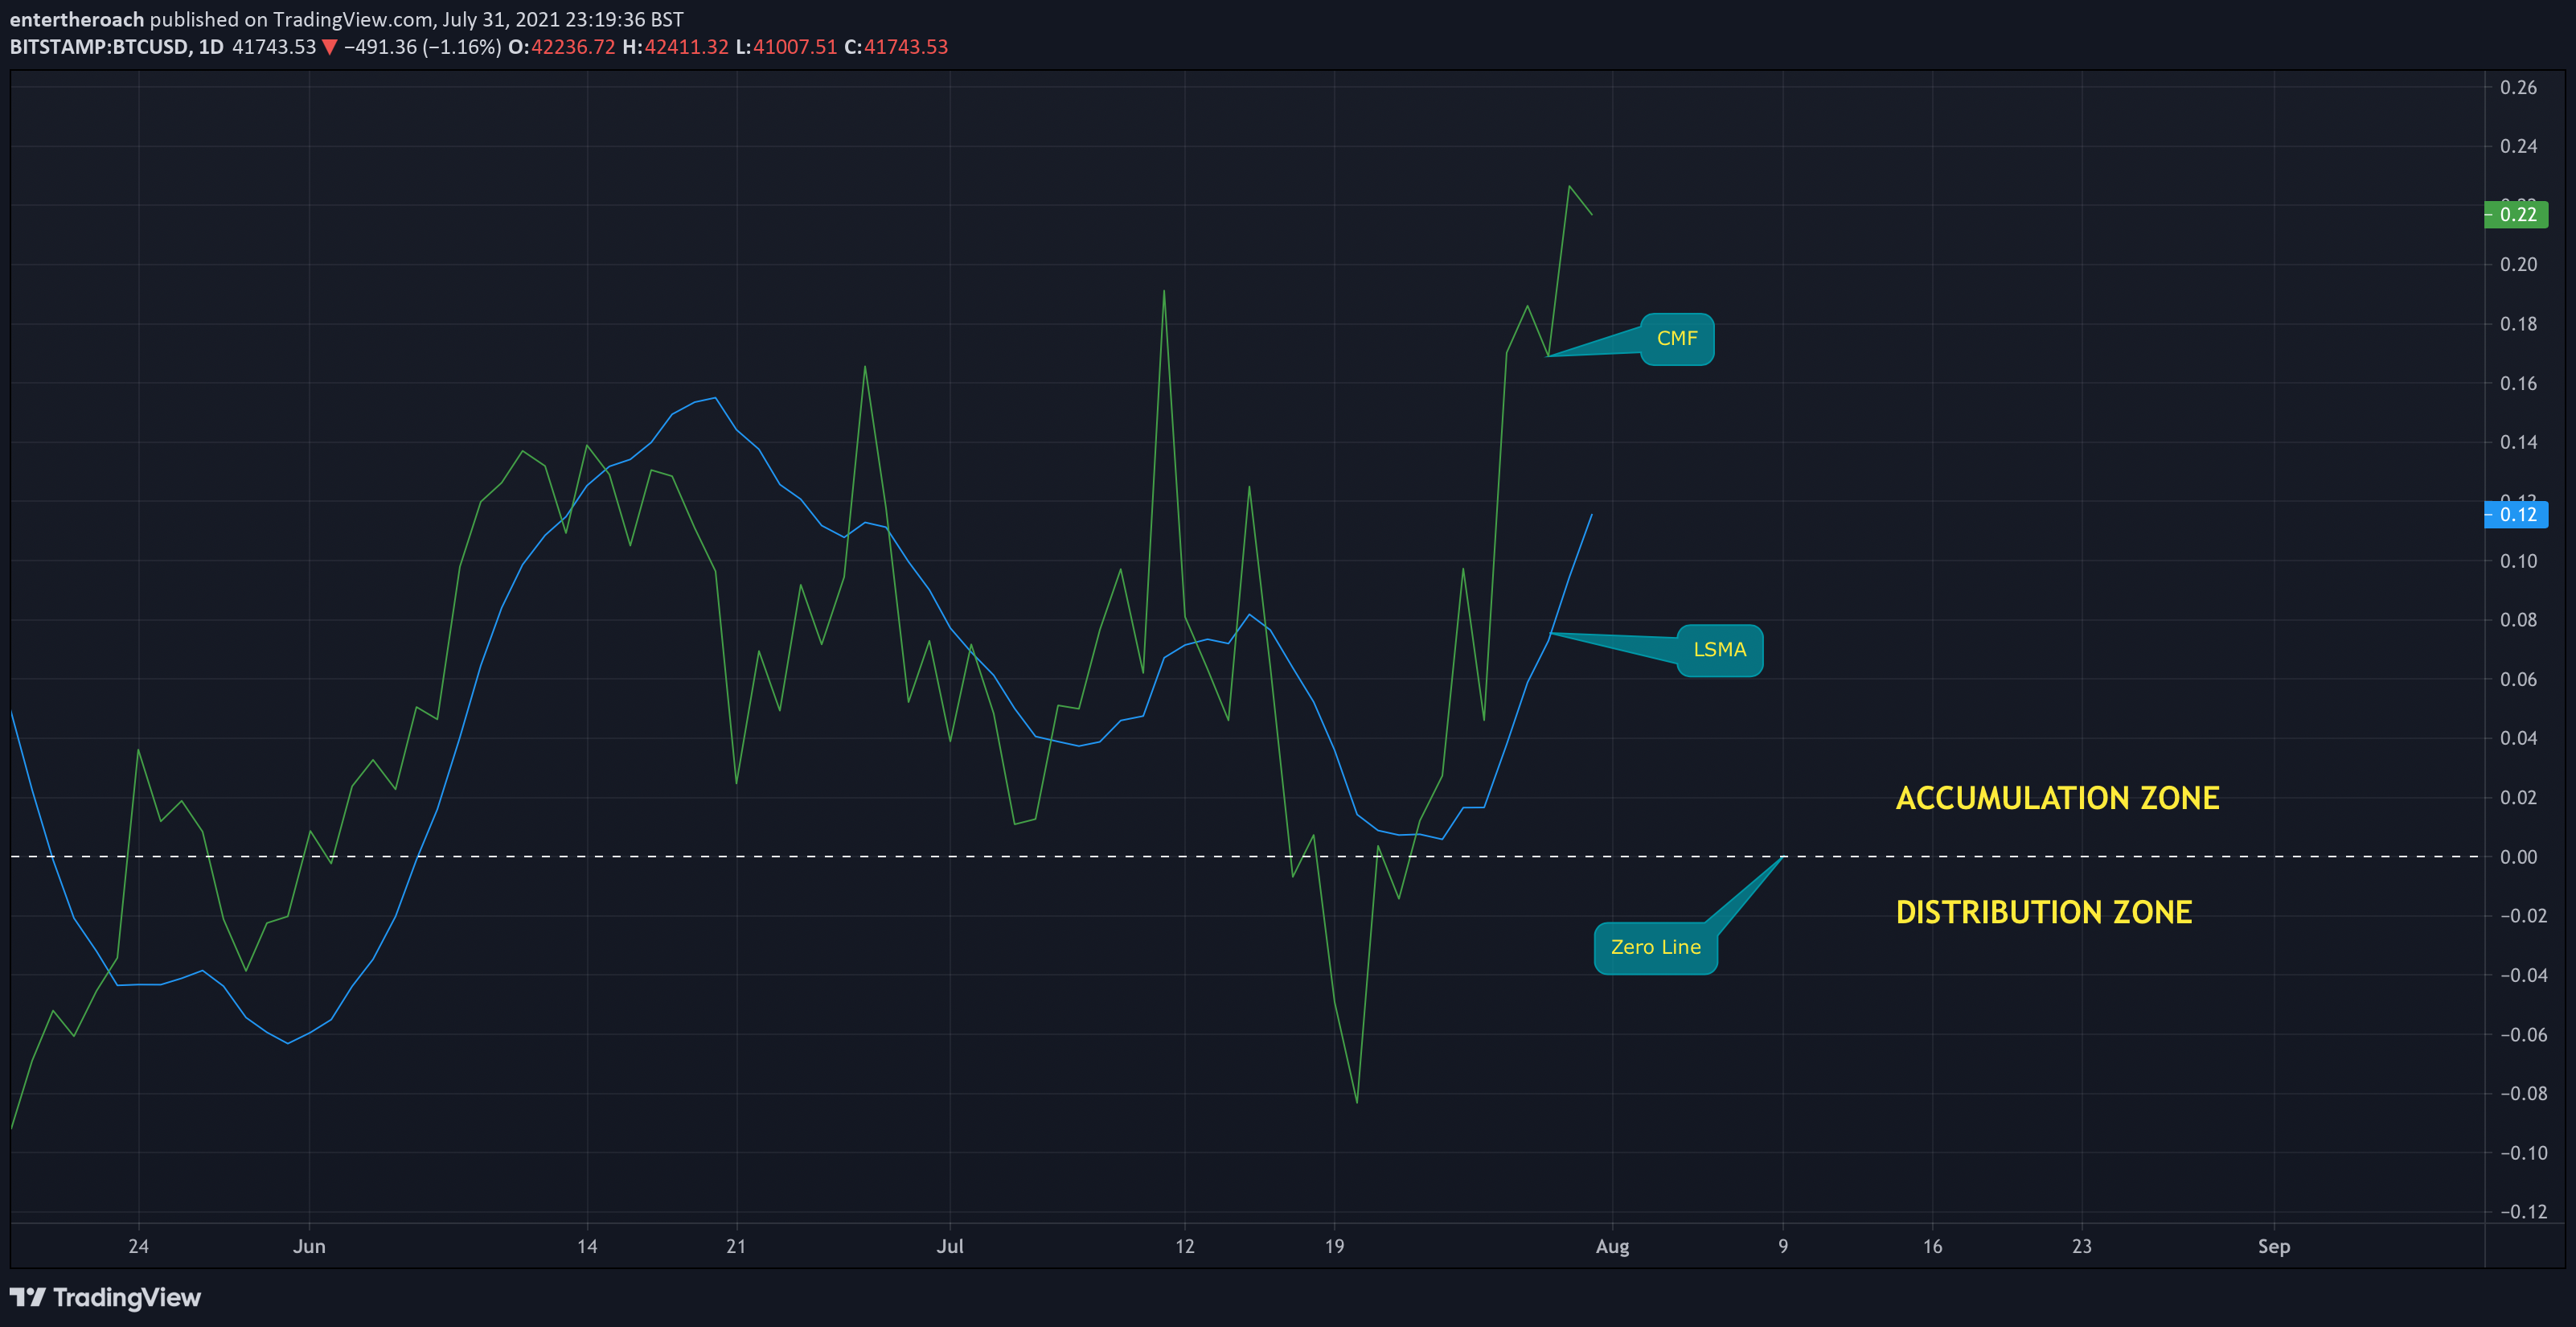This screenshot has width=2576, height=1327.
Task: Click the 0.20 value on price scale
Action: point(2518,264)
